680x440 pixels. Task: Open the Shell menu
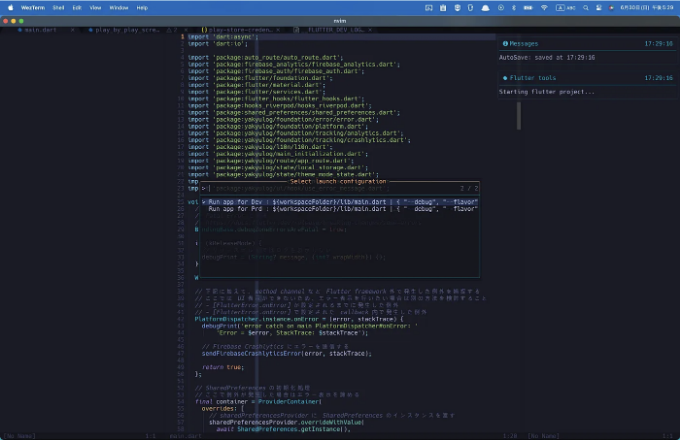tap(59, 8)
